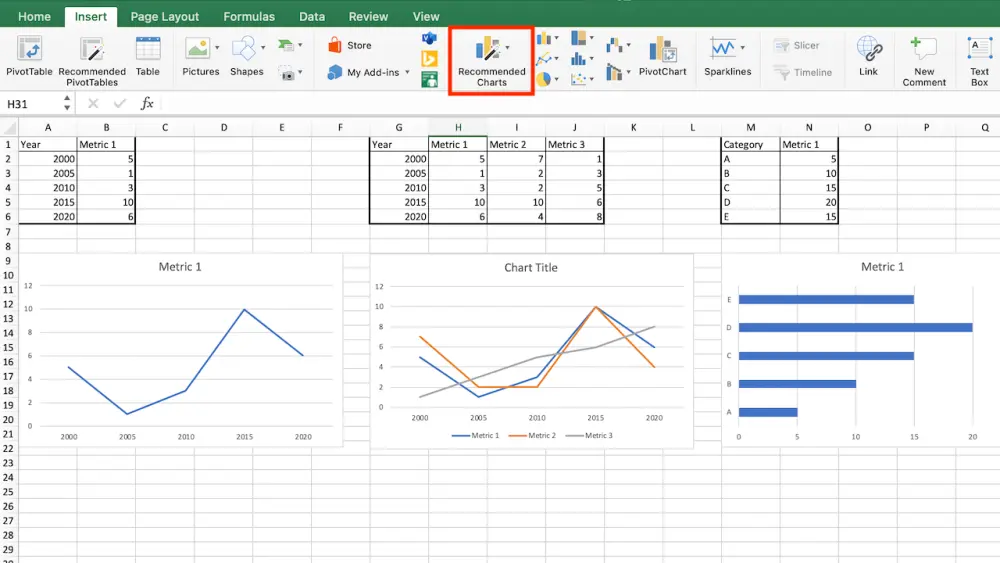
Task: Click the Recommended Charts button
Action: 491,61
